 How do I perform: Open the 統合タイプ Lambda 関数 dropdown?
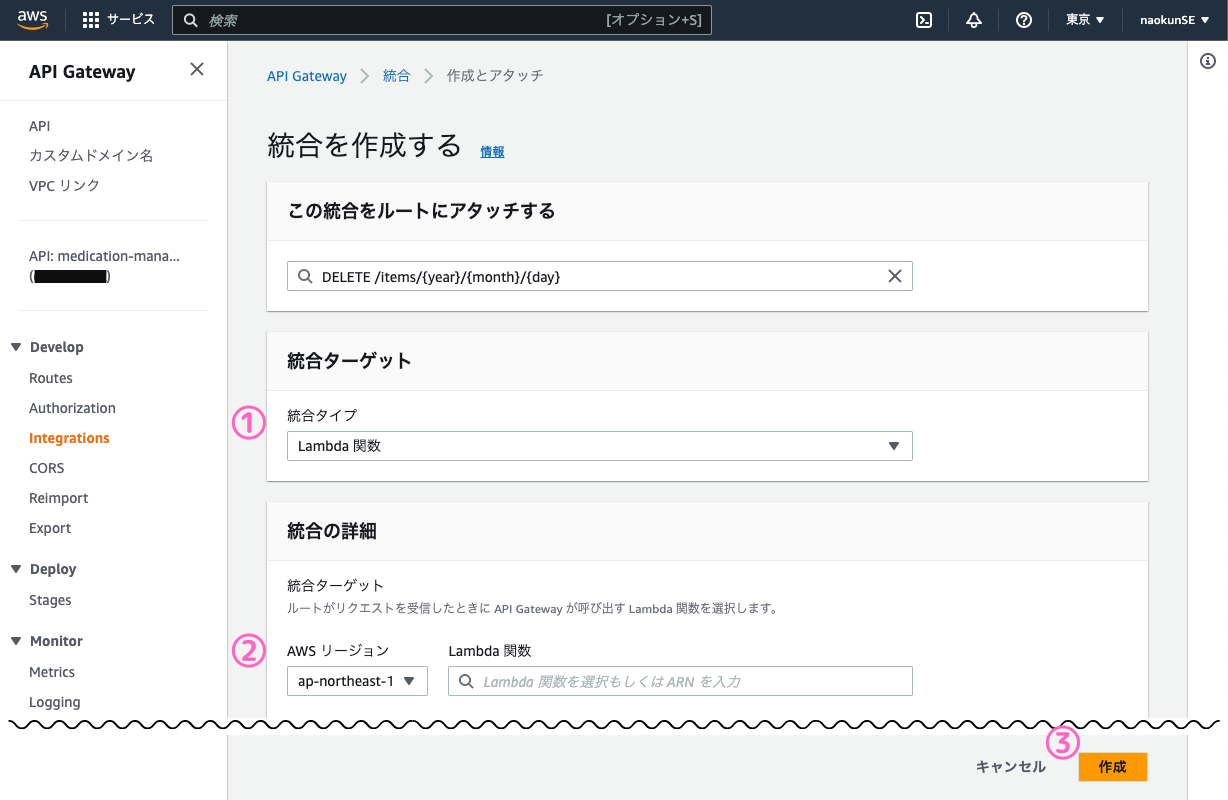point(600,446)
